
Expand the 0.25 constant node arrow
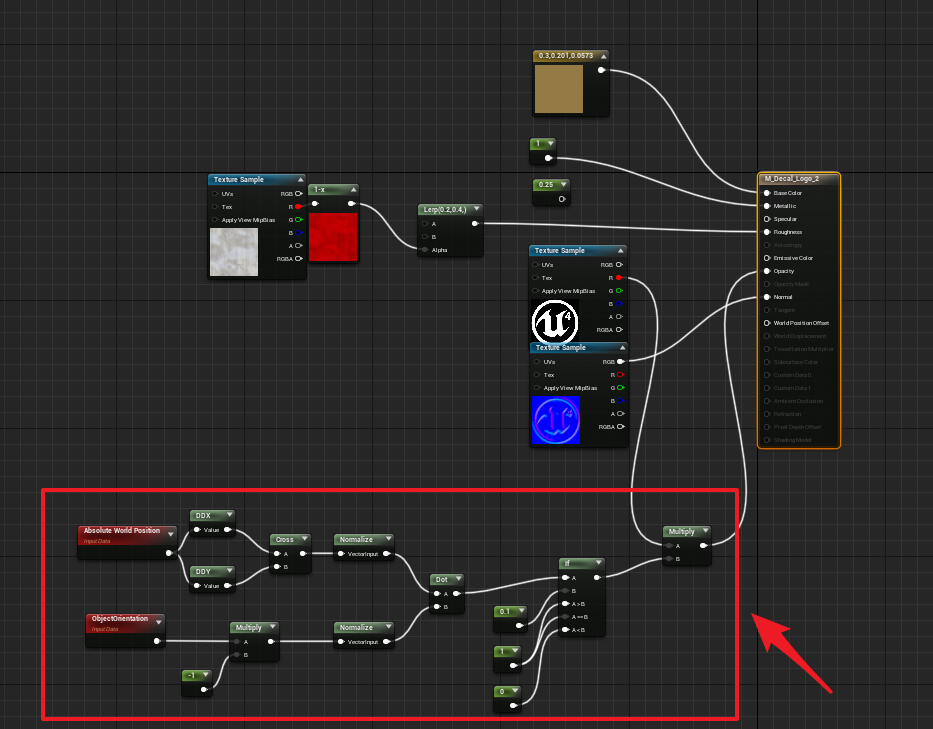click(564, 185)
